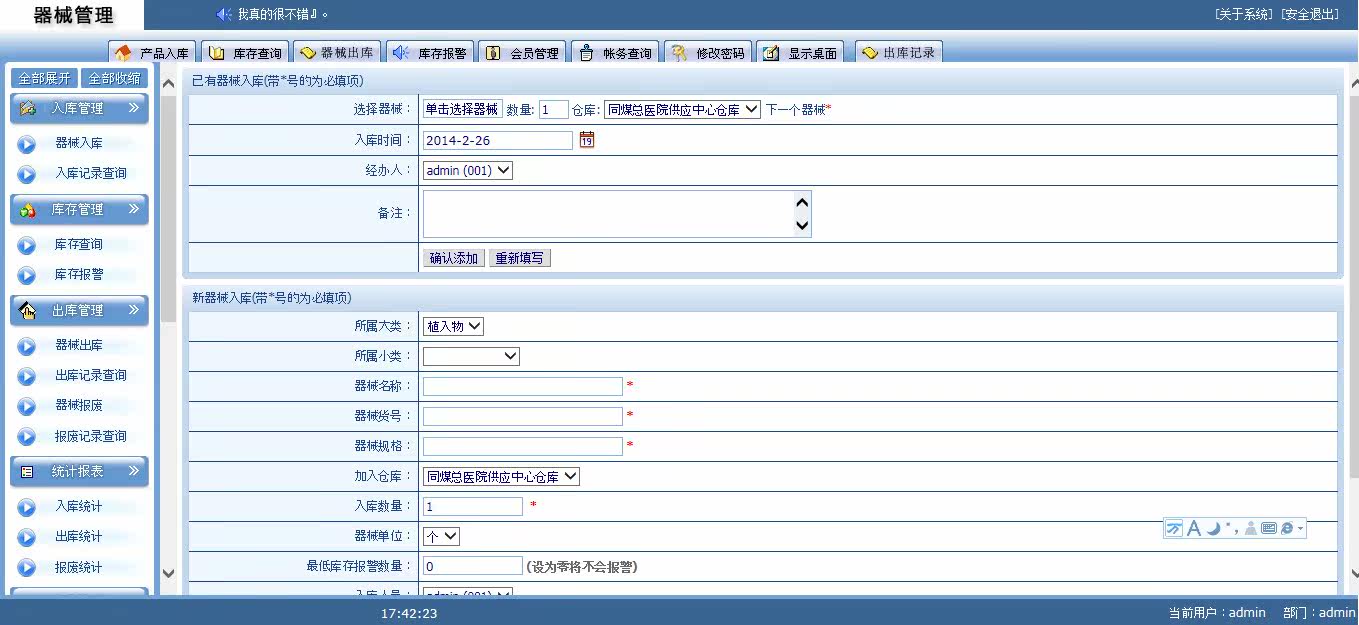Click the book icon on the 库存查询 tab
This screenshot has width=1359, height=625.
tap(217, 53)
